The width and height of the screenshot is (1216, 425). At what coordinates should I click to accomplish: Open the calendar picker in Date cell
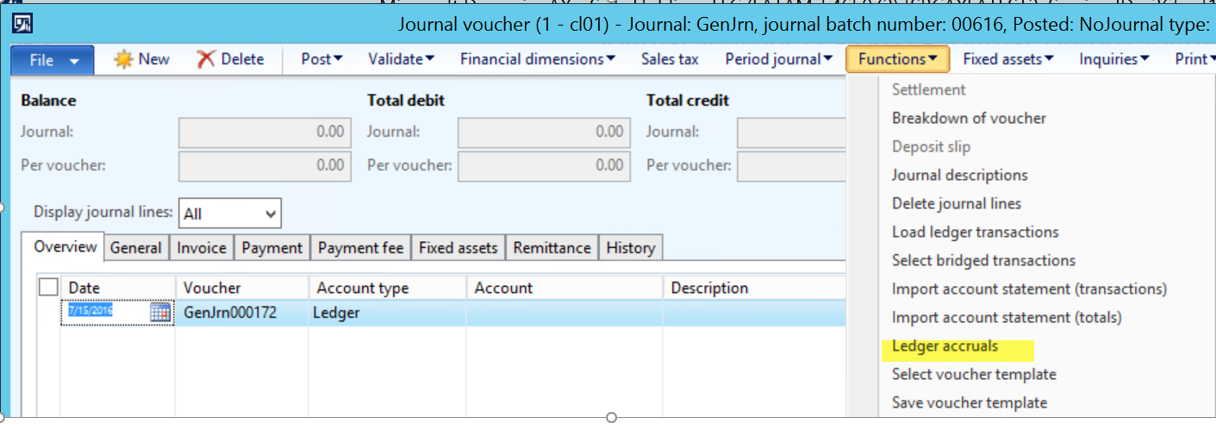(x=160, y=313)
